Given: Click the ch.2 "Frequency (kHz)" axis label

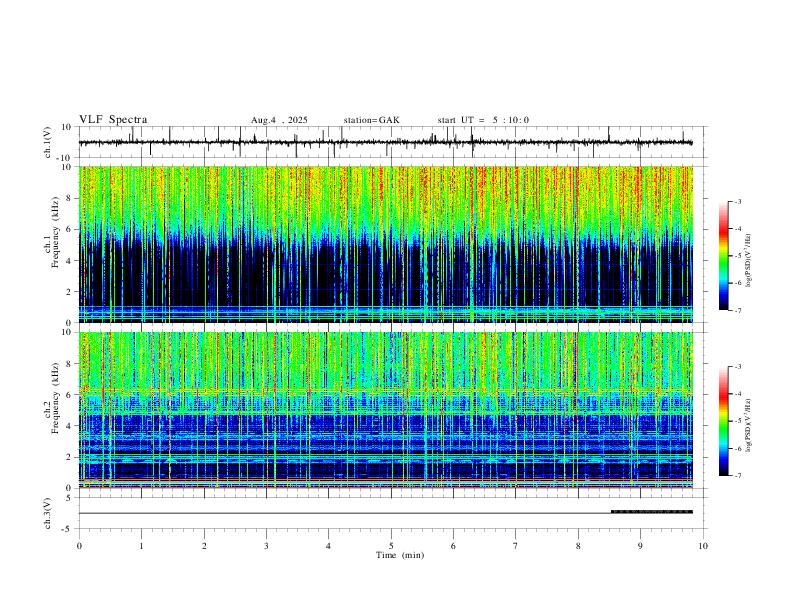Looking at the screenshot, I should pos(55,398).
